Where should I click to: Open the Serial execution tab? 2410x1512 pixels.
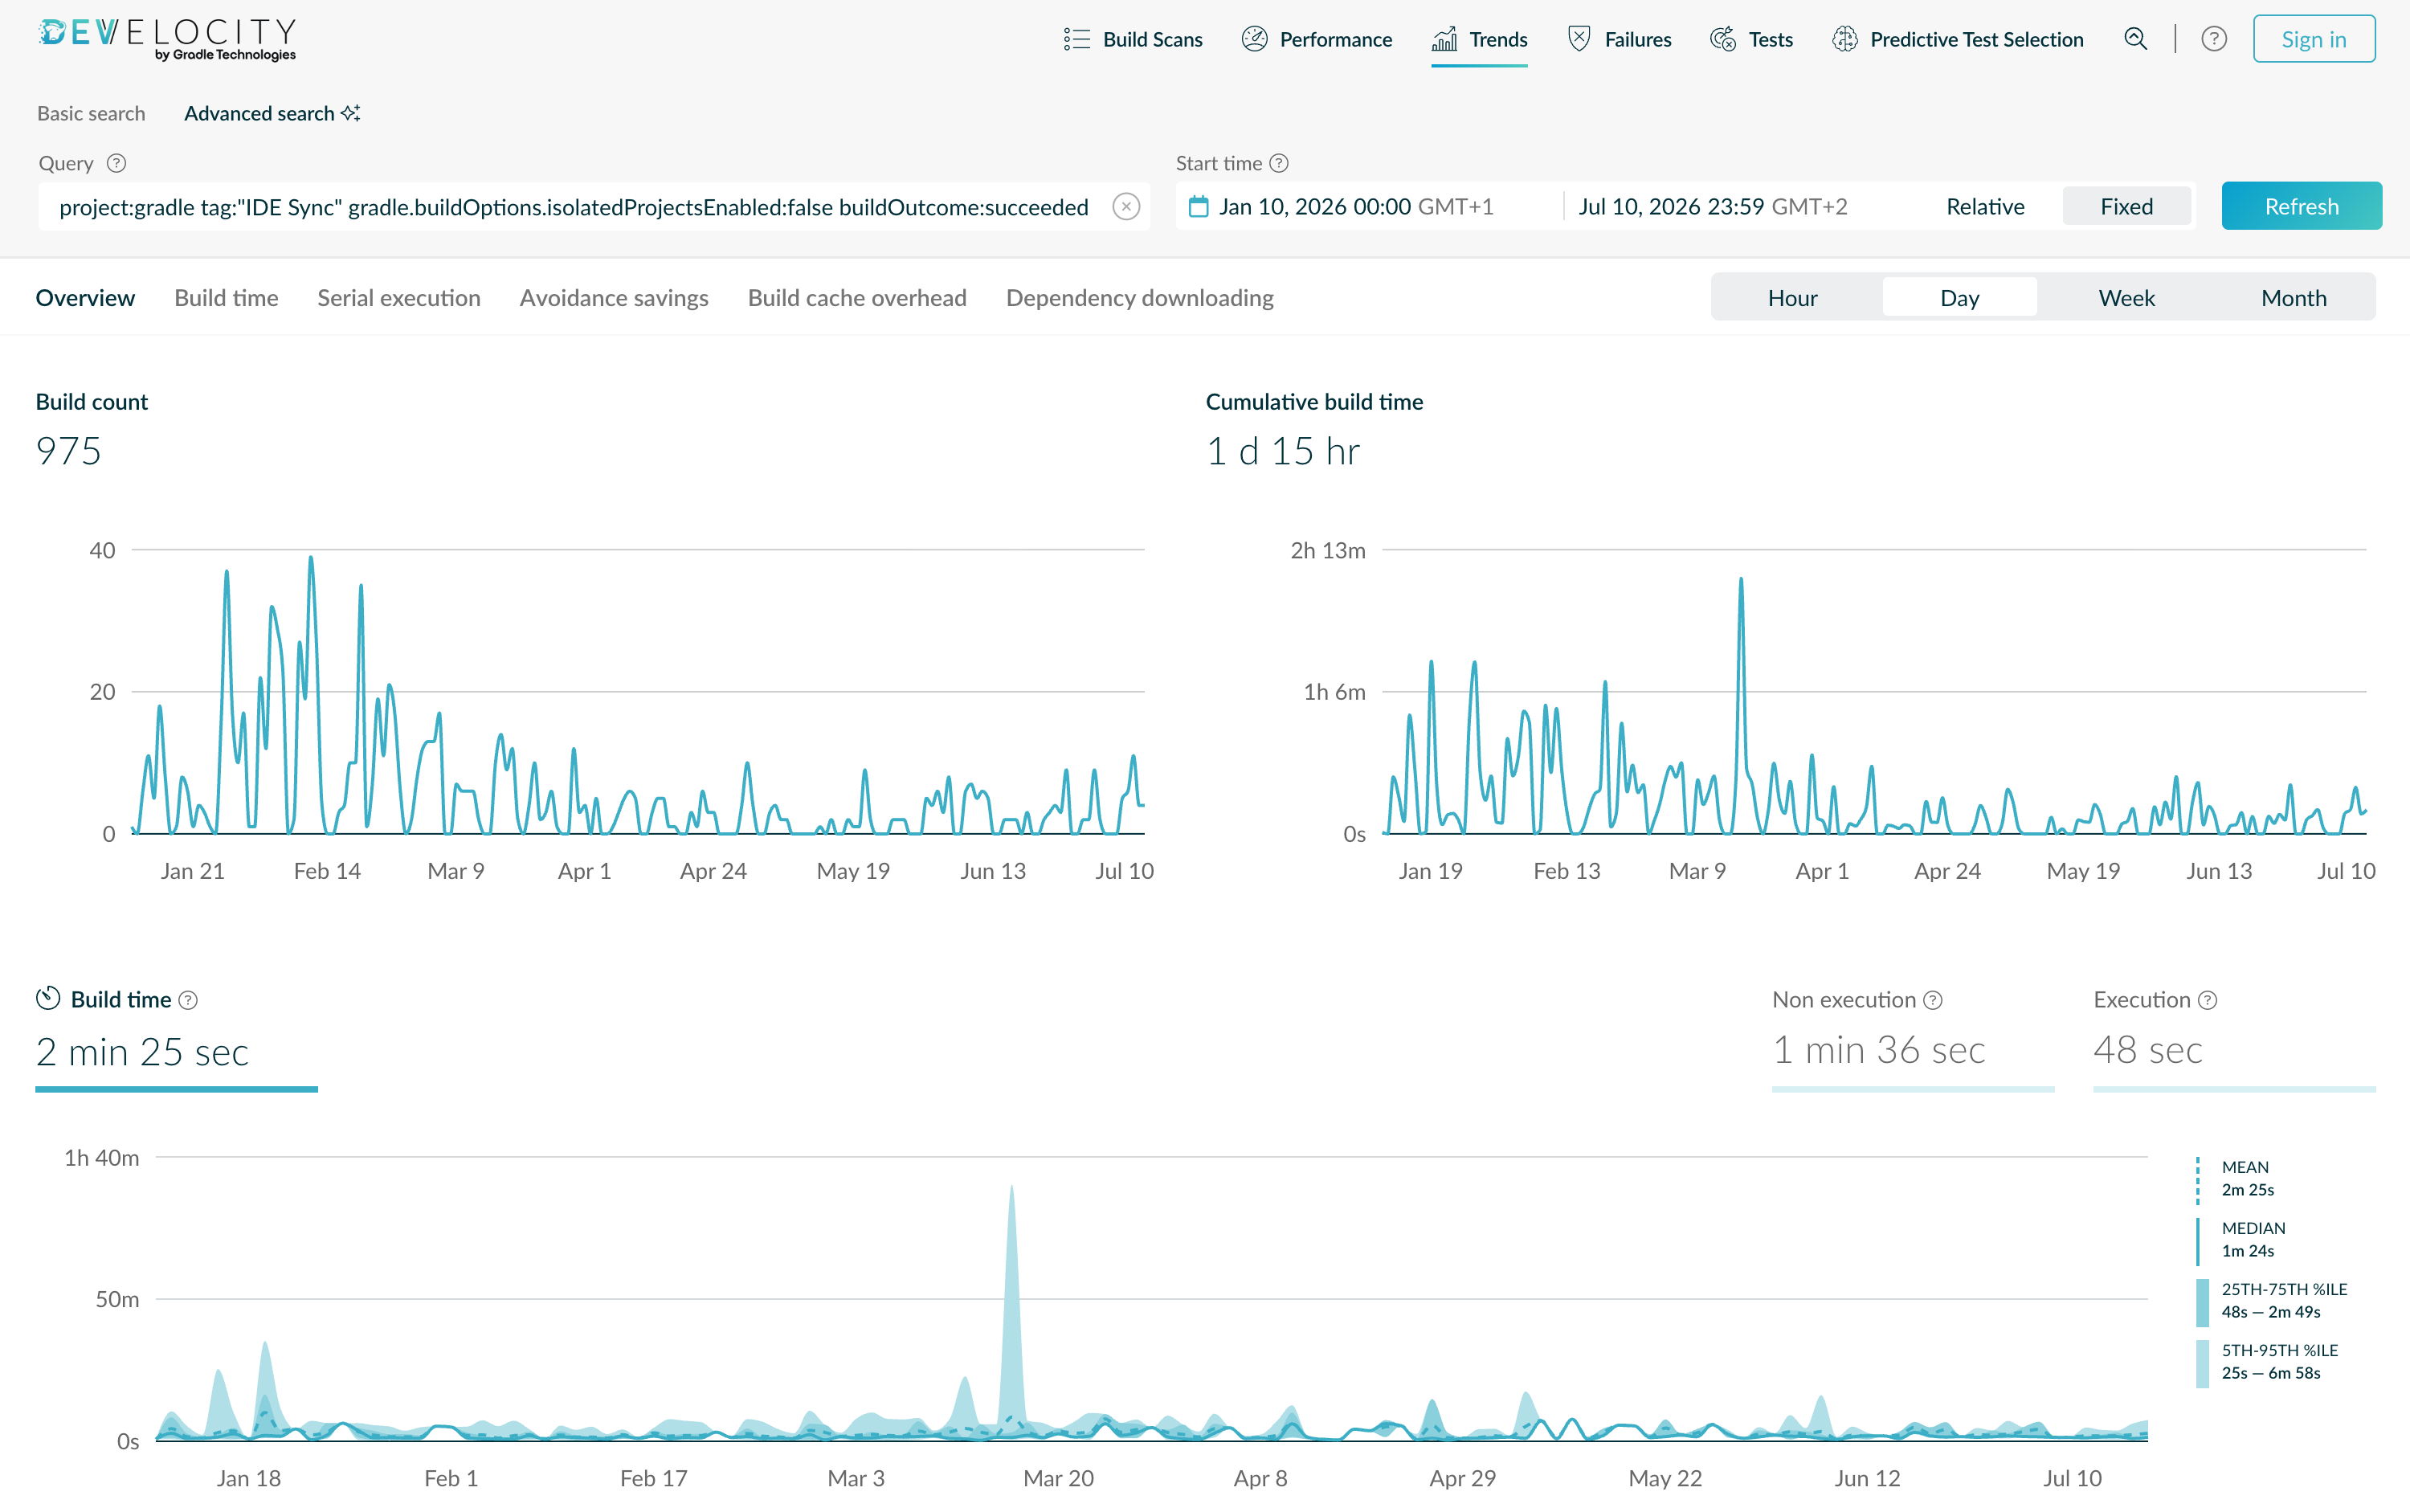pos(399,298)
